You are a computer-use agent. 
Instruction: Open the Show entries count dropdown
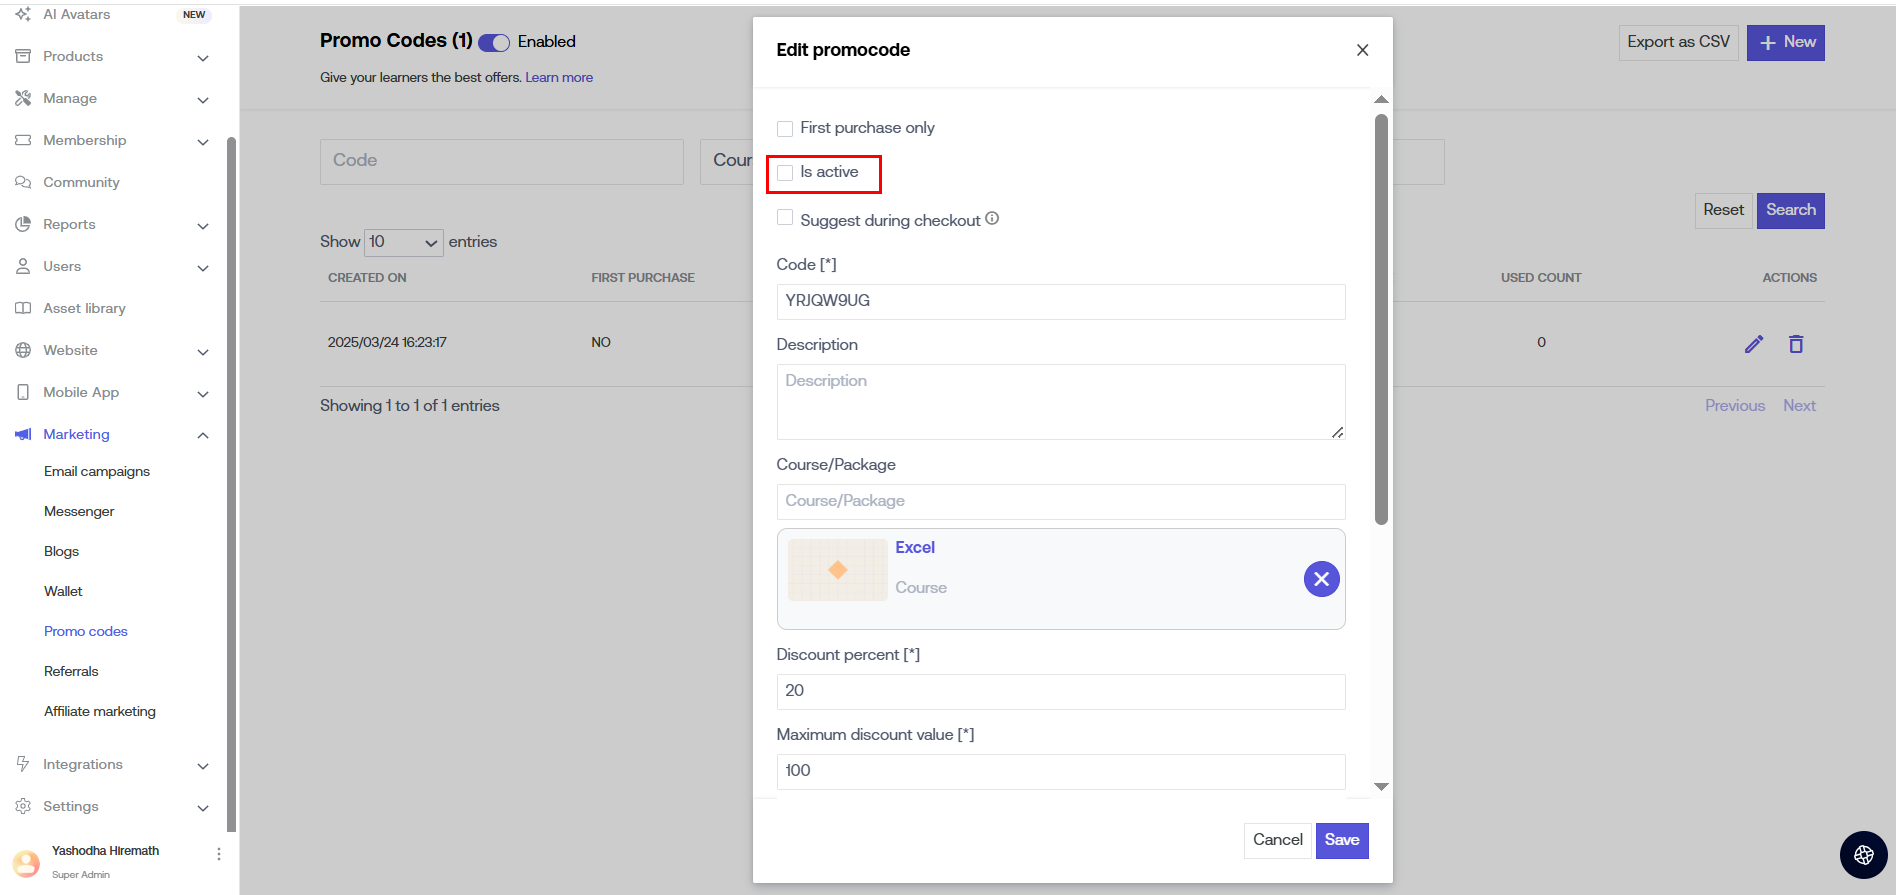click(x=403, y=242)
